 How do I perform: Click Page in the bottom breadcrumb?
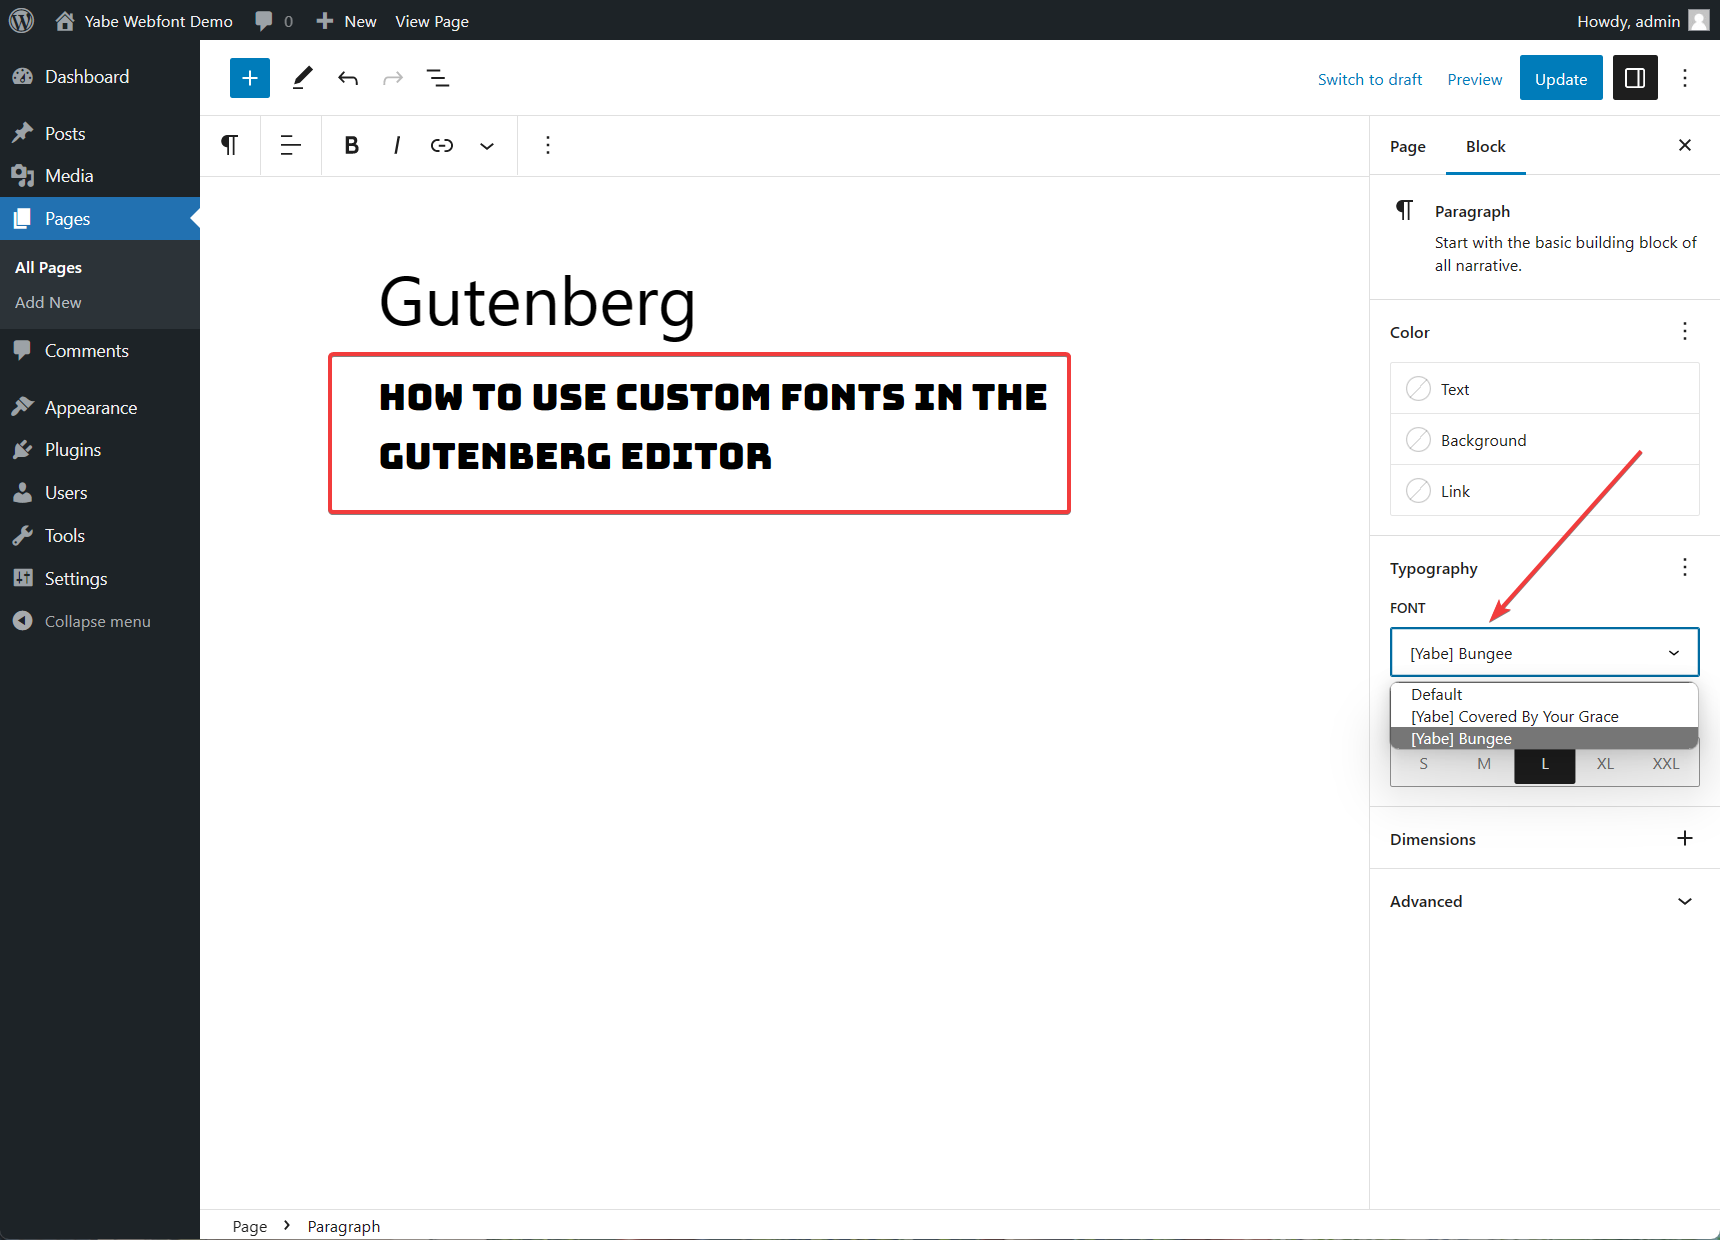click(x=250, y=1226)
